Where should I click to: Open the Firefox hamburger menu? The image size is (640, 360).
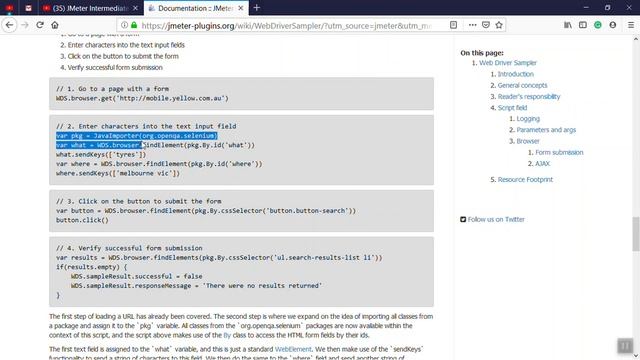pos(631,25)
